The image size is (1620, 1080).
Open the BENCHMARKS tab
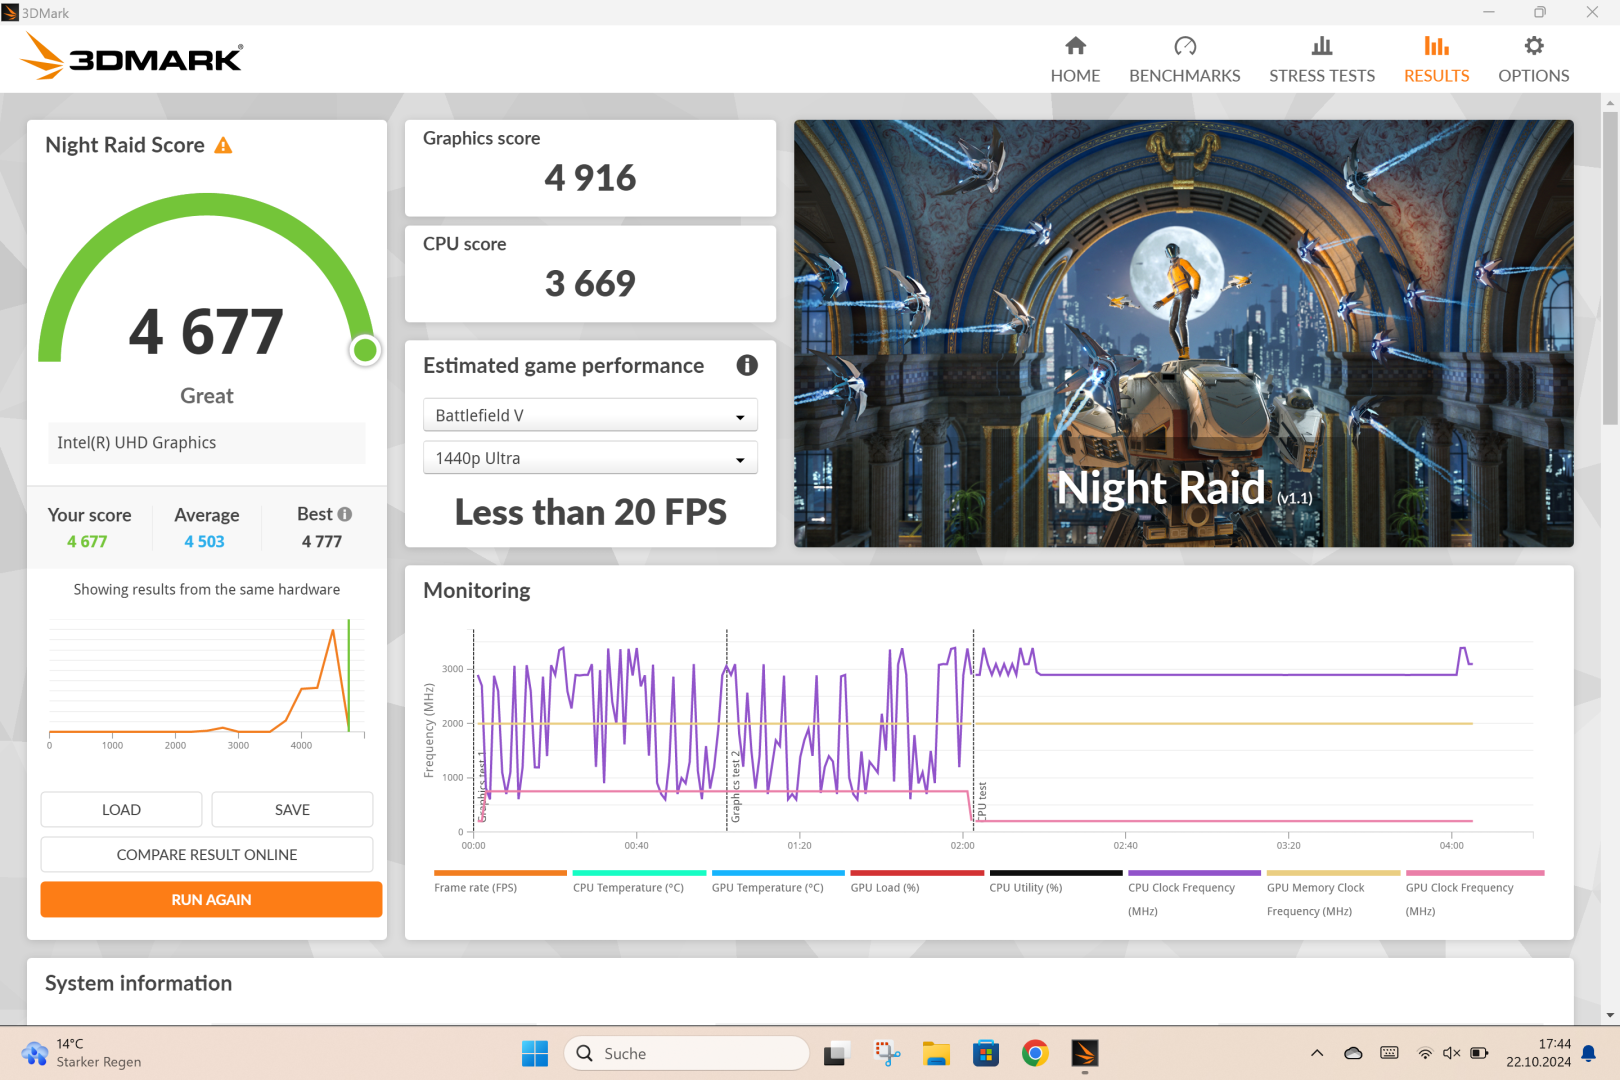[1184, 60]
